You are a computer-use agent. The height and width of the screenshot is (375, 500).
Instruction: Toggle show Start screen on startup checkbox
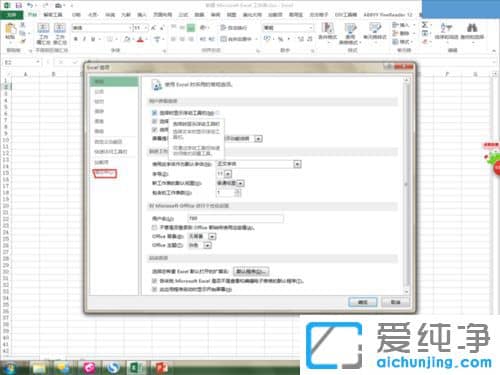click(154, 289)
